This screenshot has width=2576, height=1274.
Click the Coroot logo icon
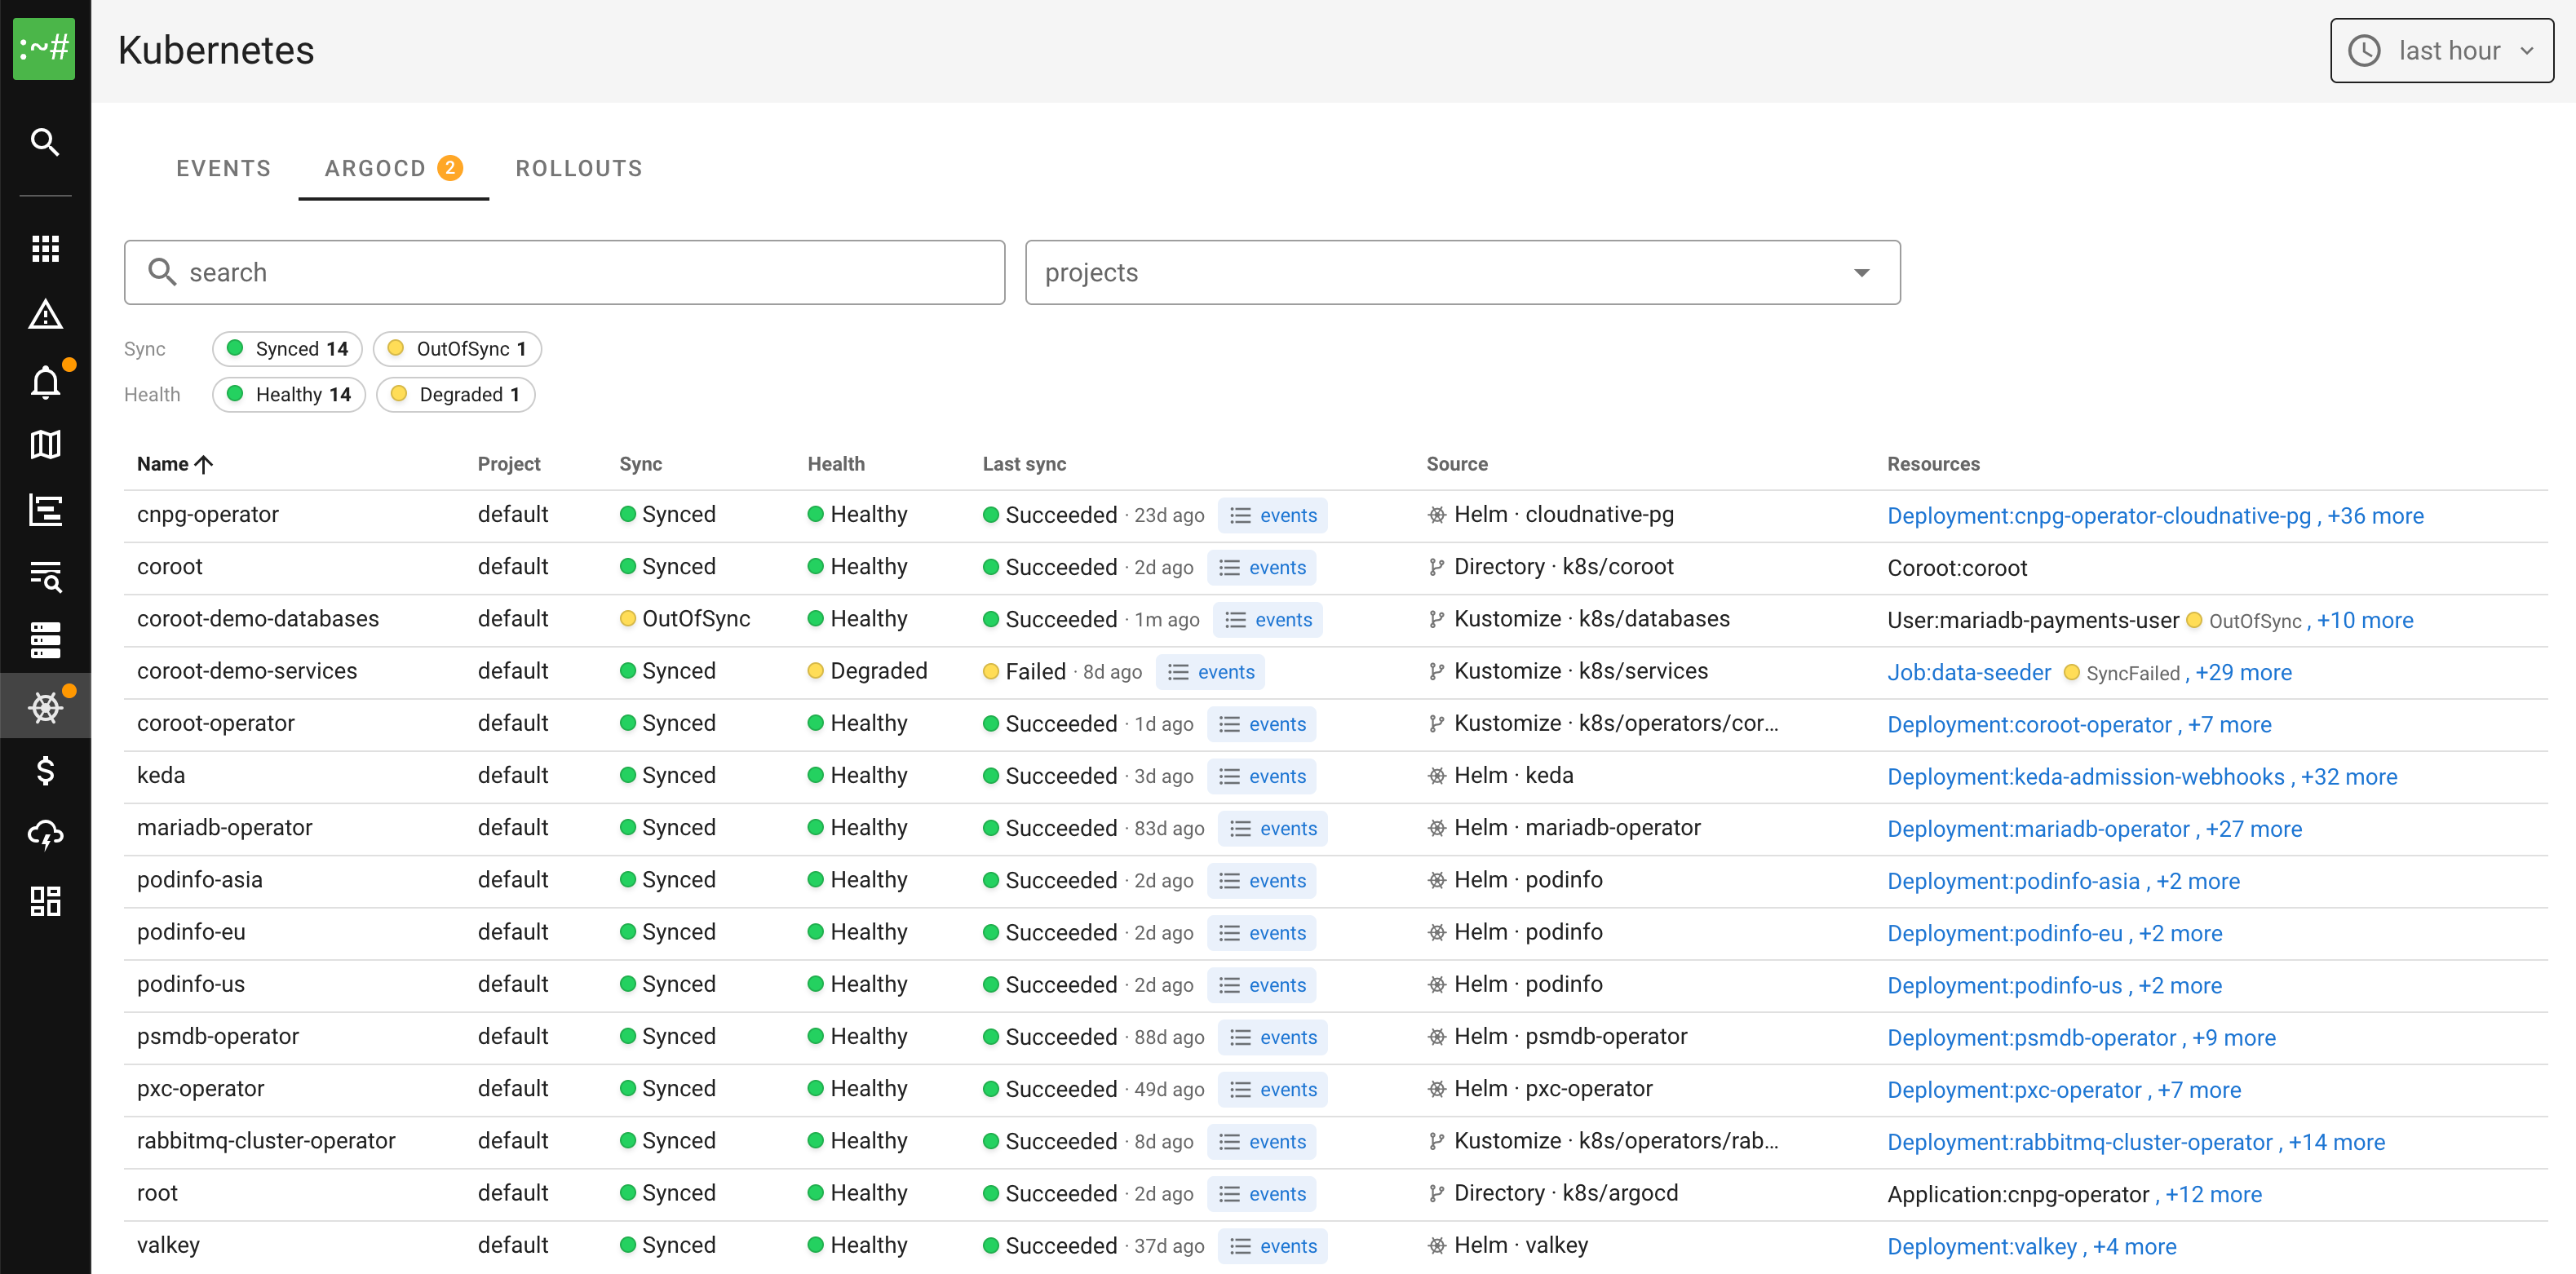click(x=44, y=49)
